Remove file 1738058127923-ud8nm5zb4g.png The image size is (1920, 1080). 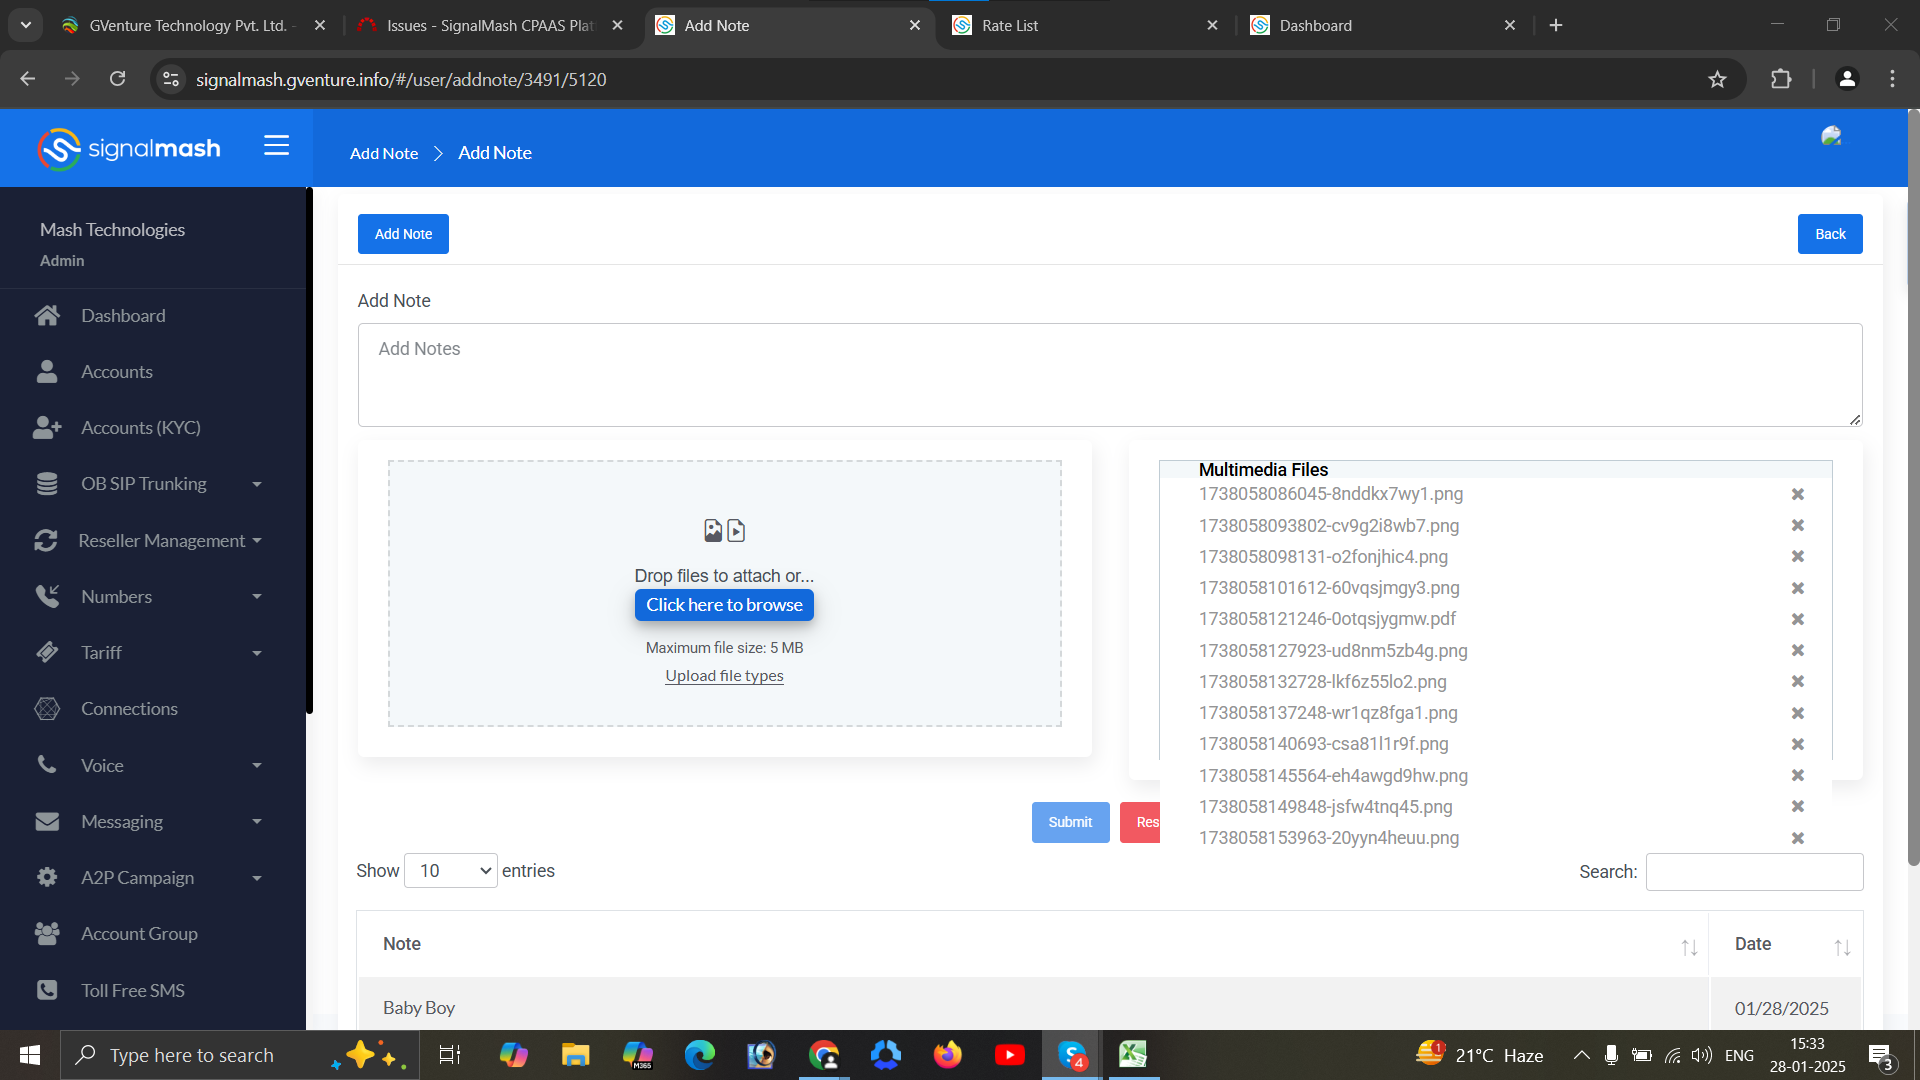(x=1797, y=650)
